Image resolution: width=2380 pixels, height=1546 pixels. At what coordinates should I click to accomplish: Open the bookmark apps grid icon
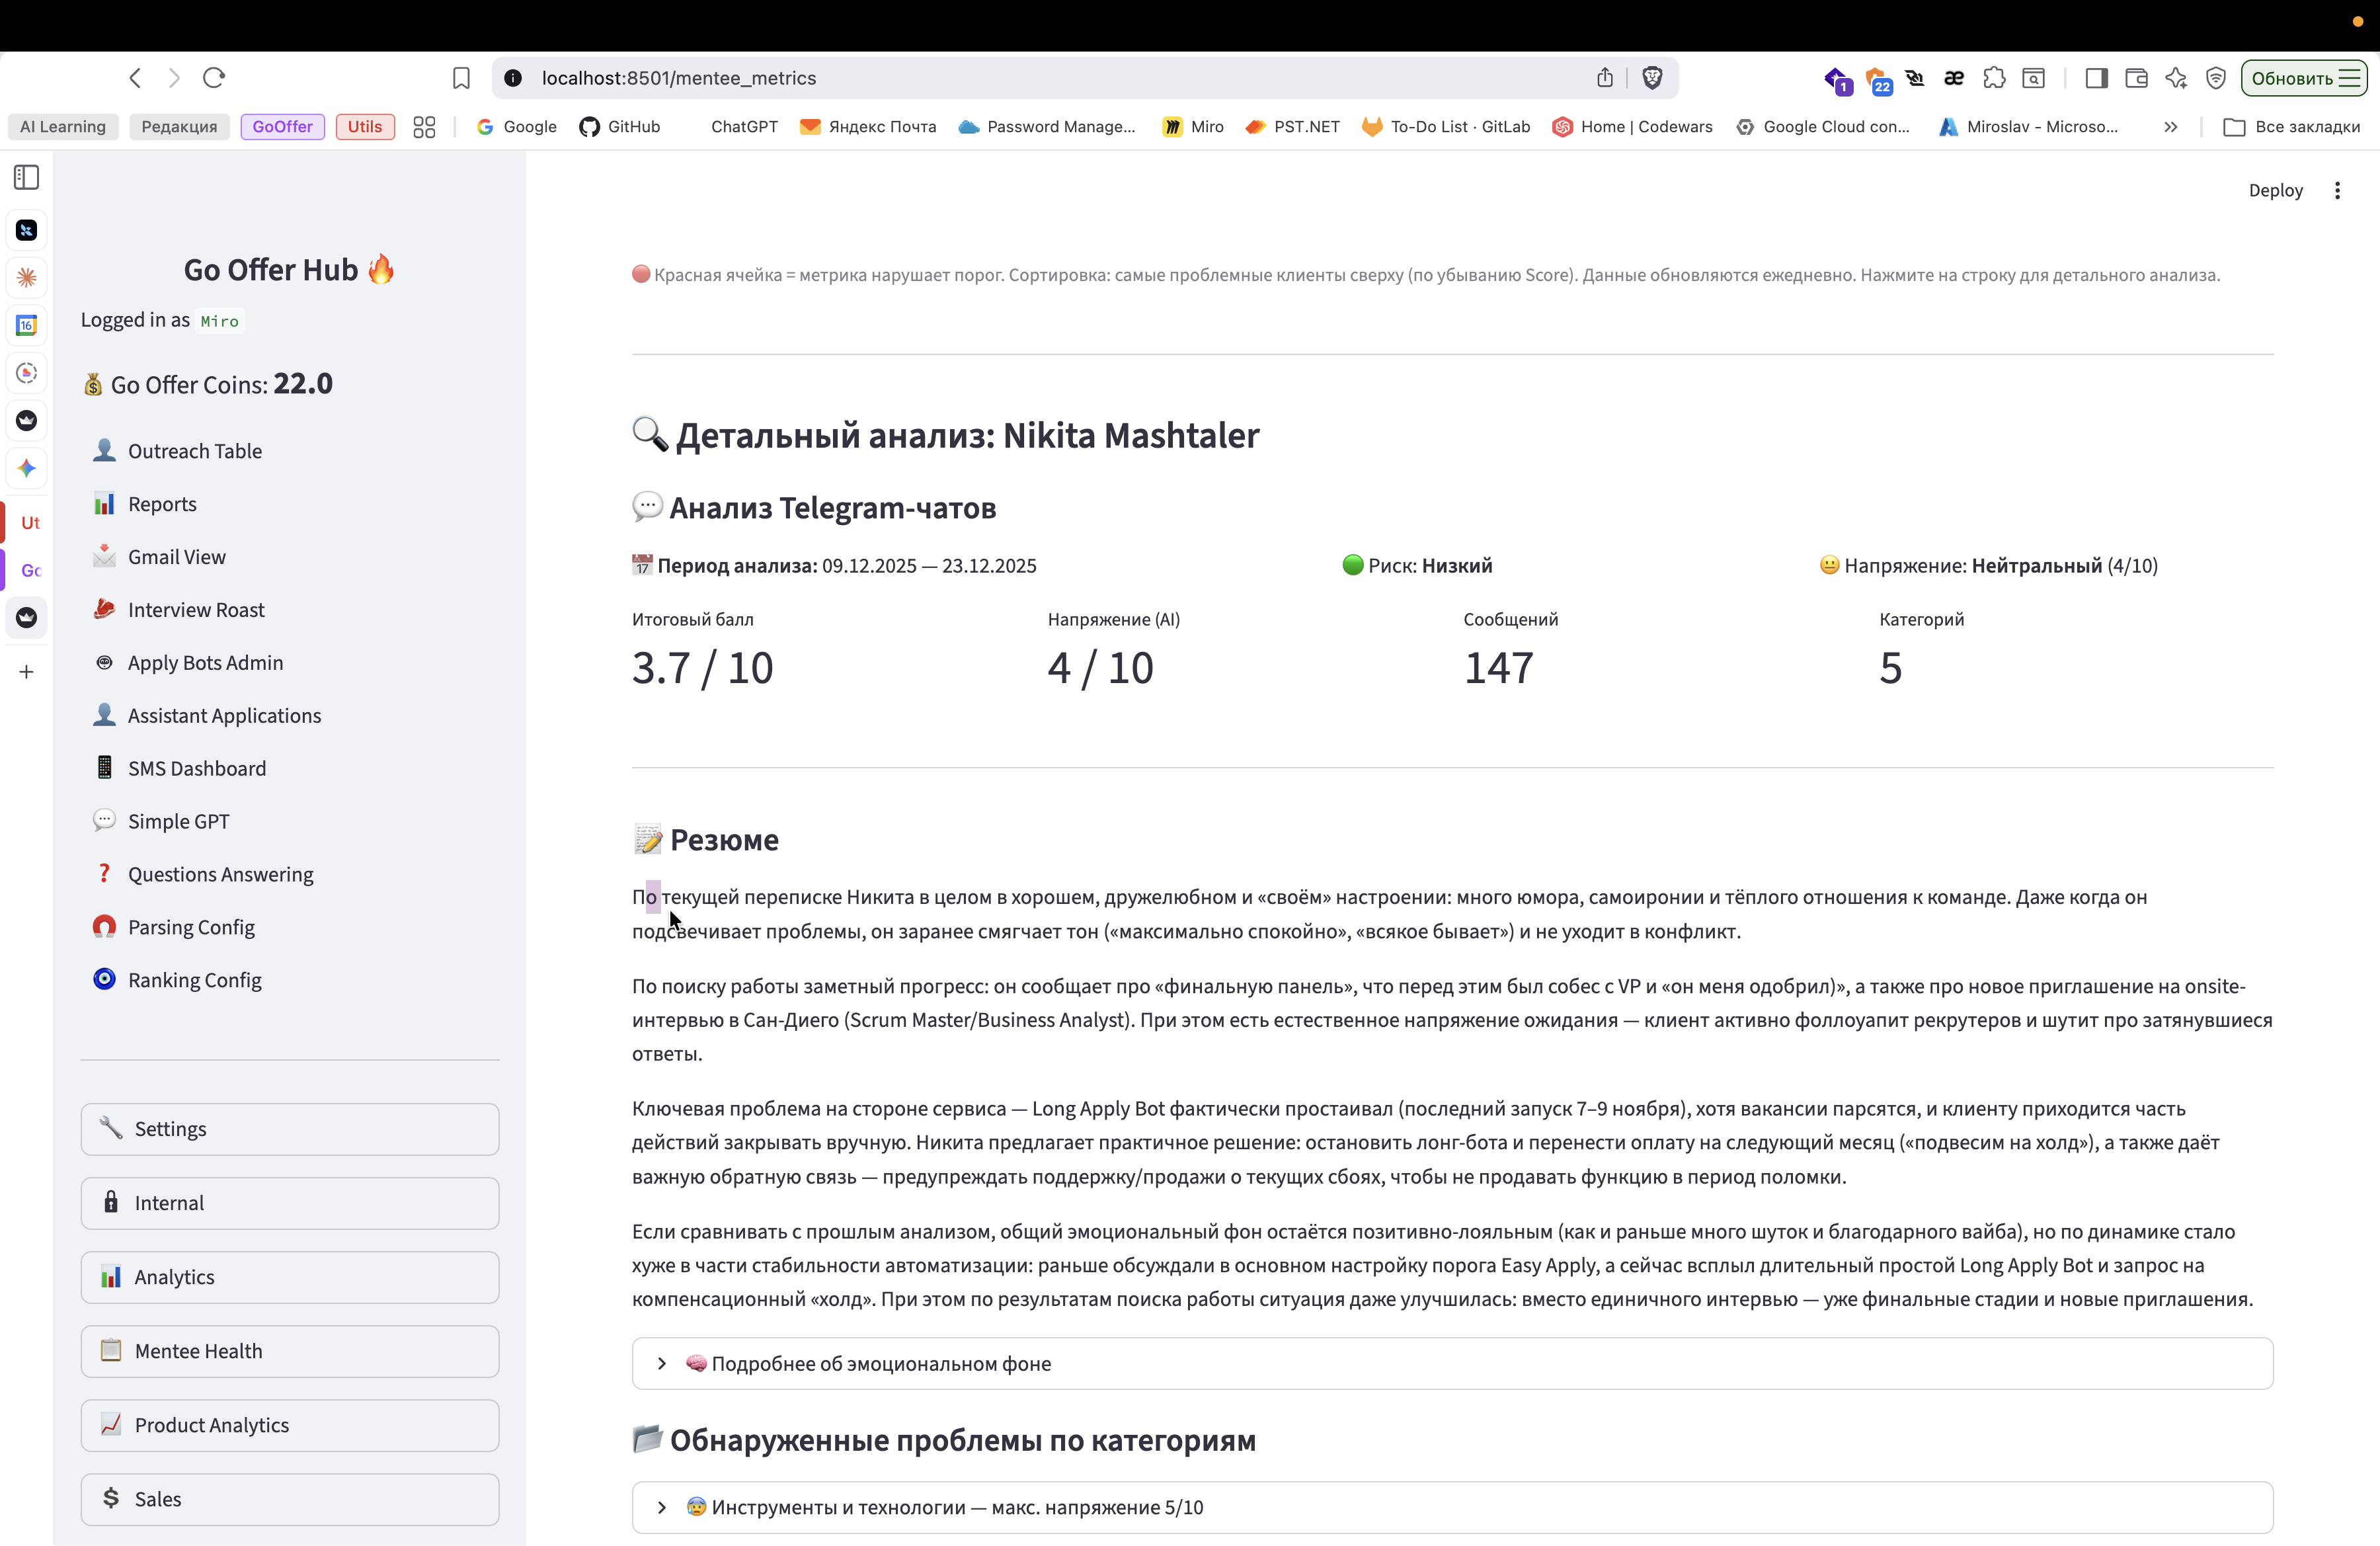click(x=424, y=127)
